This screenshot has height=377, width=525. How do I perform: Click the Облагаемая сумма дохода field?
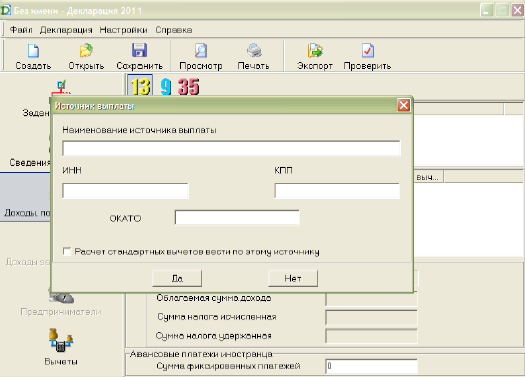(x=372, y=299)
